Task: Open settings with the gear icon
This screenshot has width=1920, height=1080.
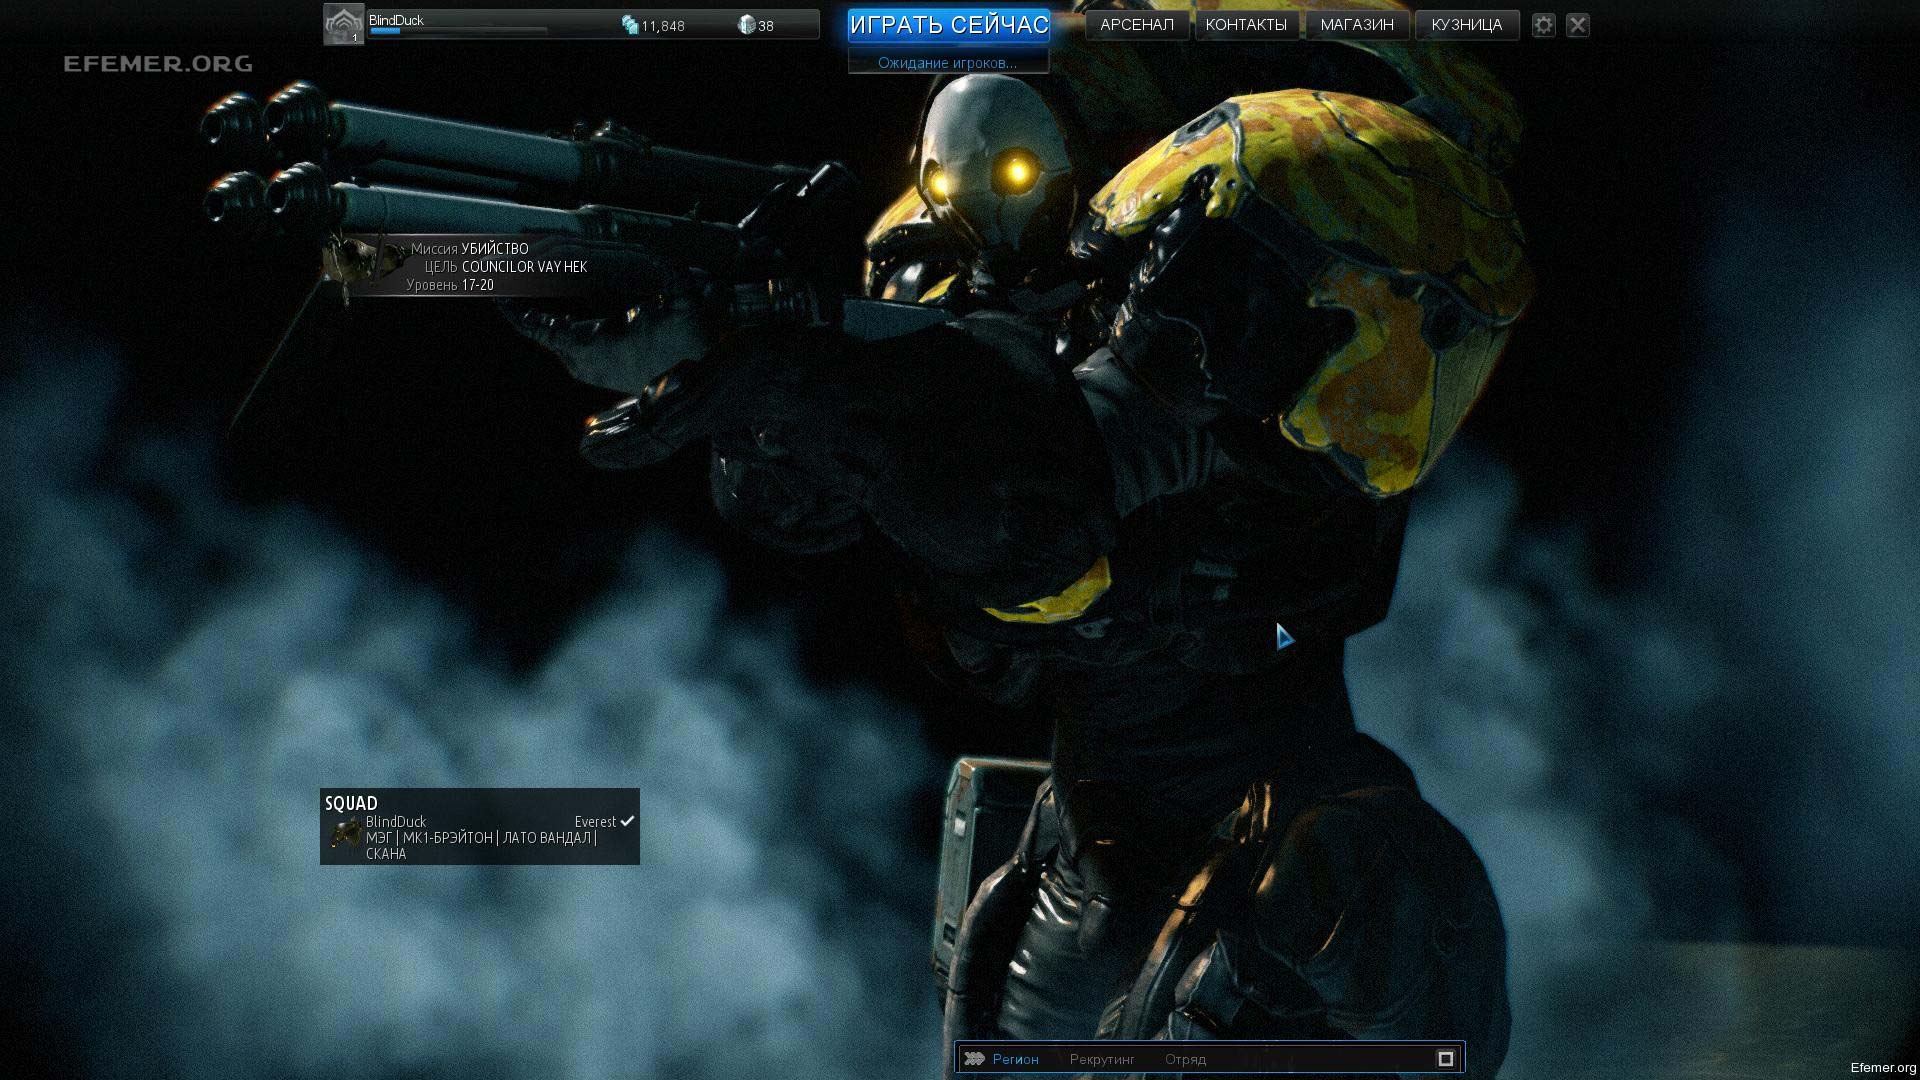Action: coord(1544,25)
